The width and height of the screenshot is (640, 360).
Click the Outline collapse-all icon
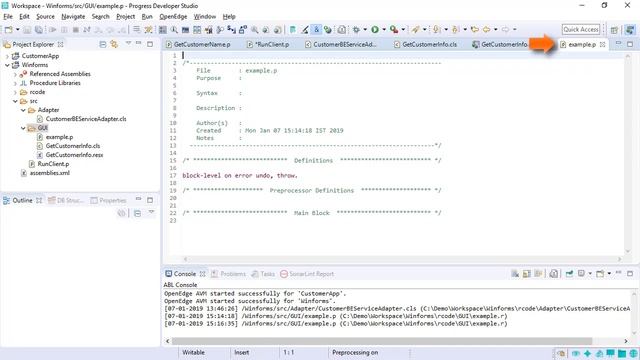(137, 213)
